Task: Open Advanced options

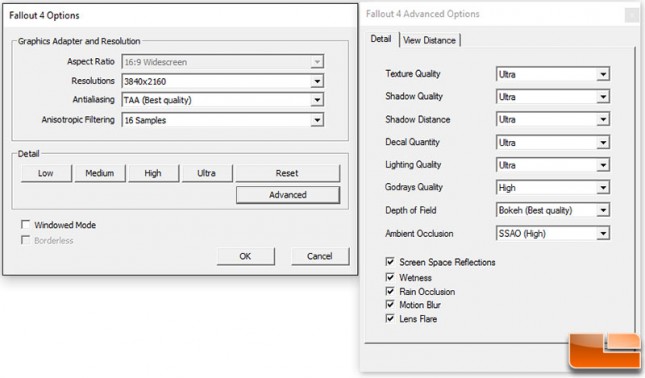Action: coord(288,195)
